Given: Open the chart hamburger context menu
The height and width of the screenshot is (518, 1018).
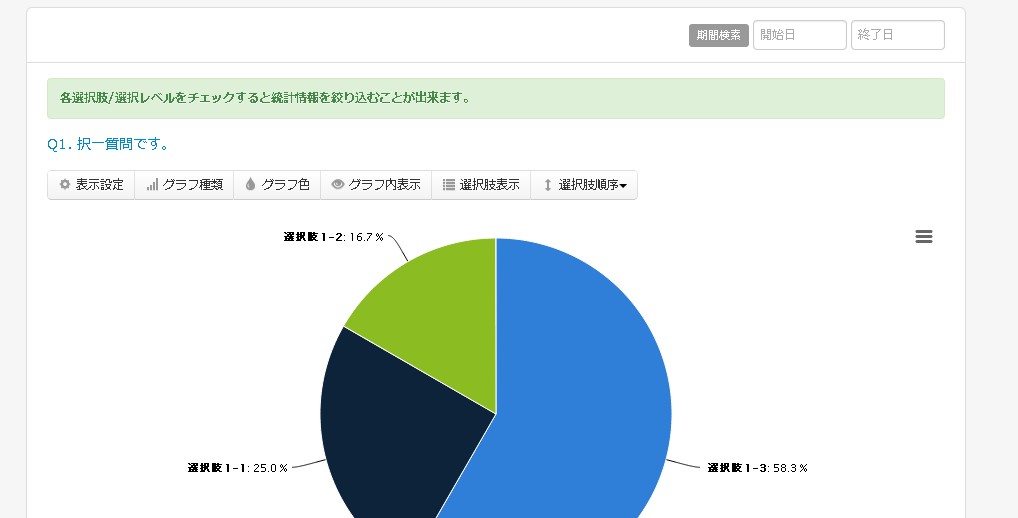Looking at the screenshot, I should [924, 237].
